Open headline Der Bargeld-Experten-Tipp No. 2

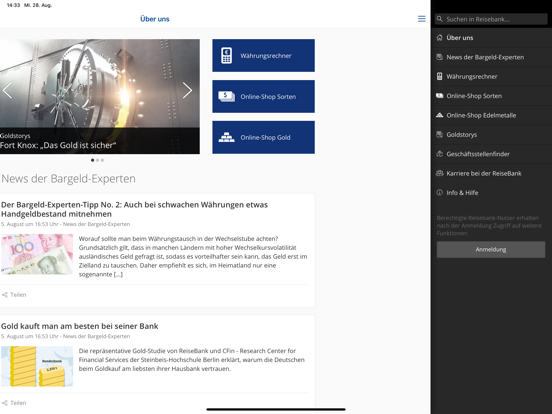(134, 209)
